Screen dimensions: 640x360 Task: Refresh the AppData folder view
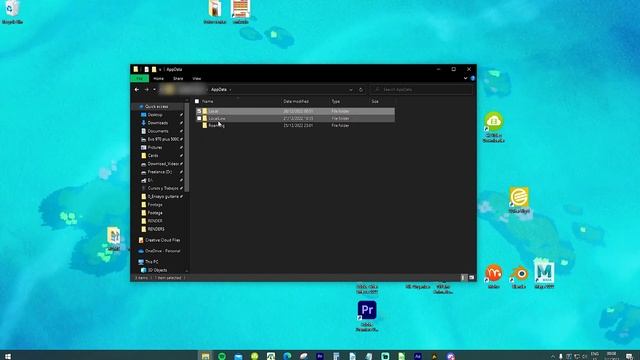[x=361, y=90]
